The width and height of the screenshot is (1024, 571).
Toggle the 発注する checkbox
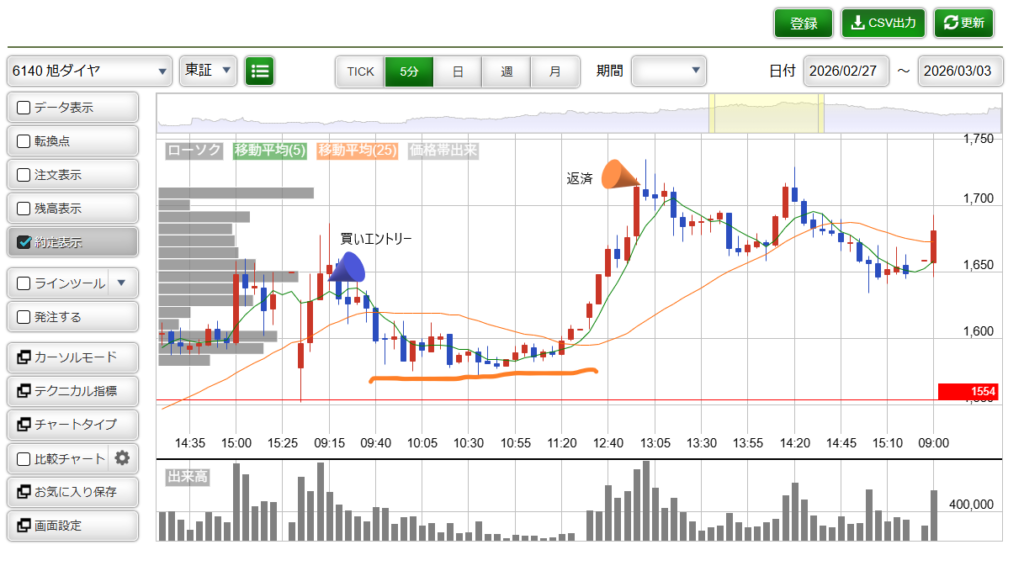pos(24,317)
